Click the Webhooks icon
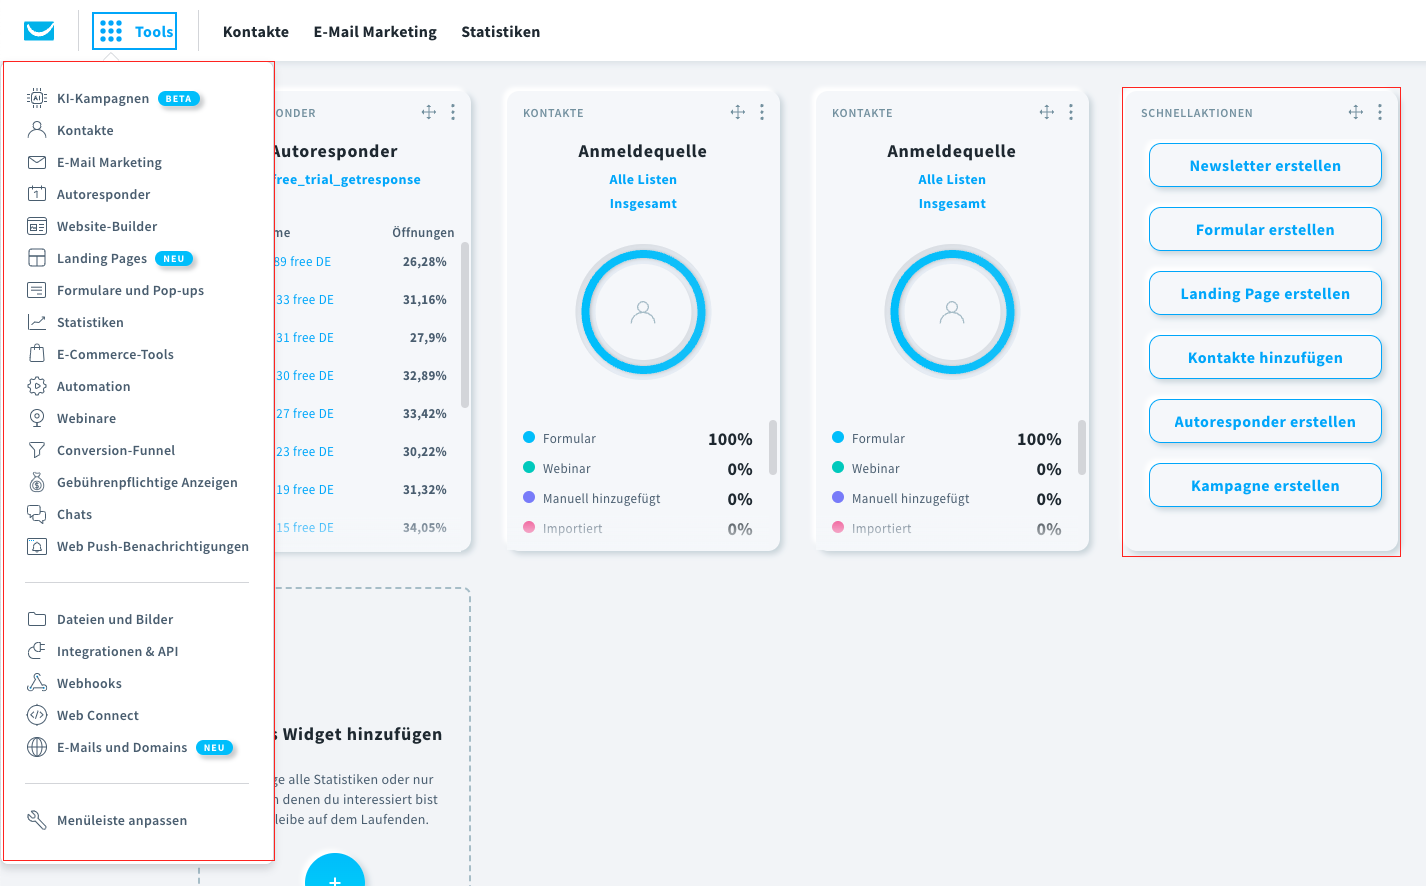 tap(37, 683)
